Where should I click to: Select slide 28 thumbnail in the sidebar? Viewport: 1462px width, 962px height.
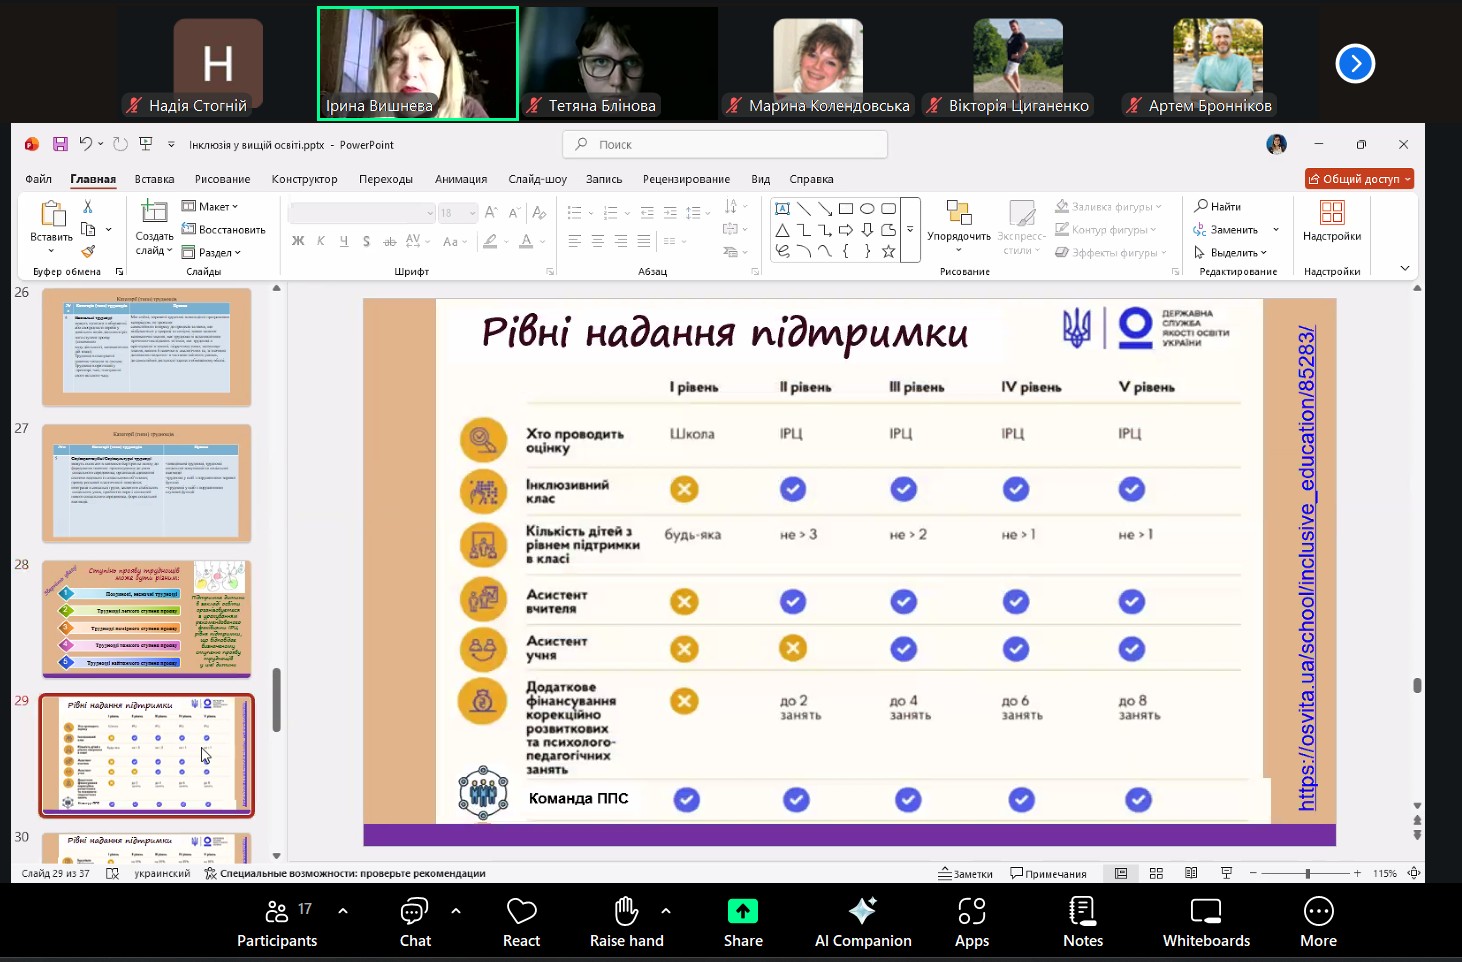(x=147, y=618)
